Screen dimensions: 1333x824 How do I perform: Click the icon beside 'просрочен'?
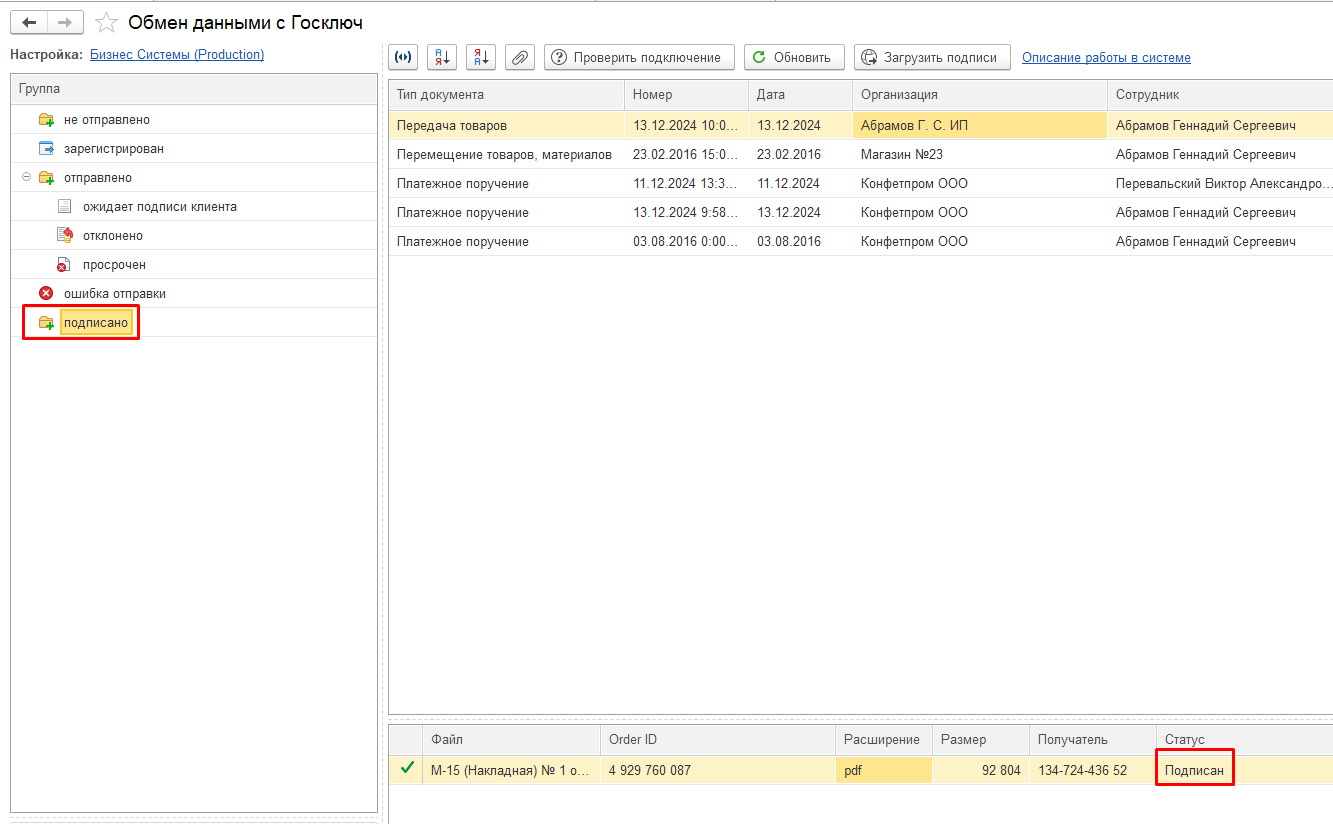pyautogui.click(x=65, y=265)
